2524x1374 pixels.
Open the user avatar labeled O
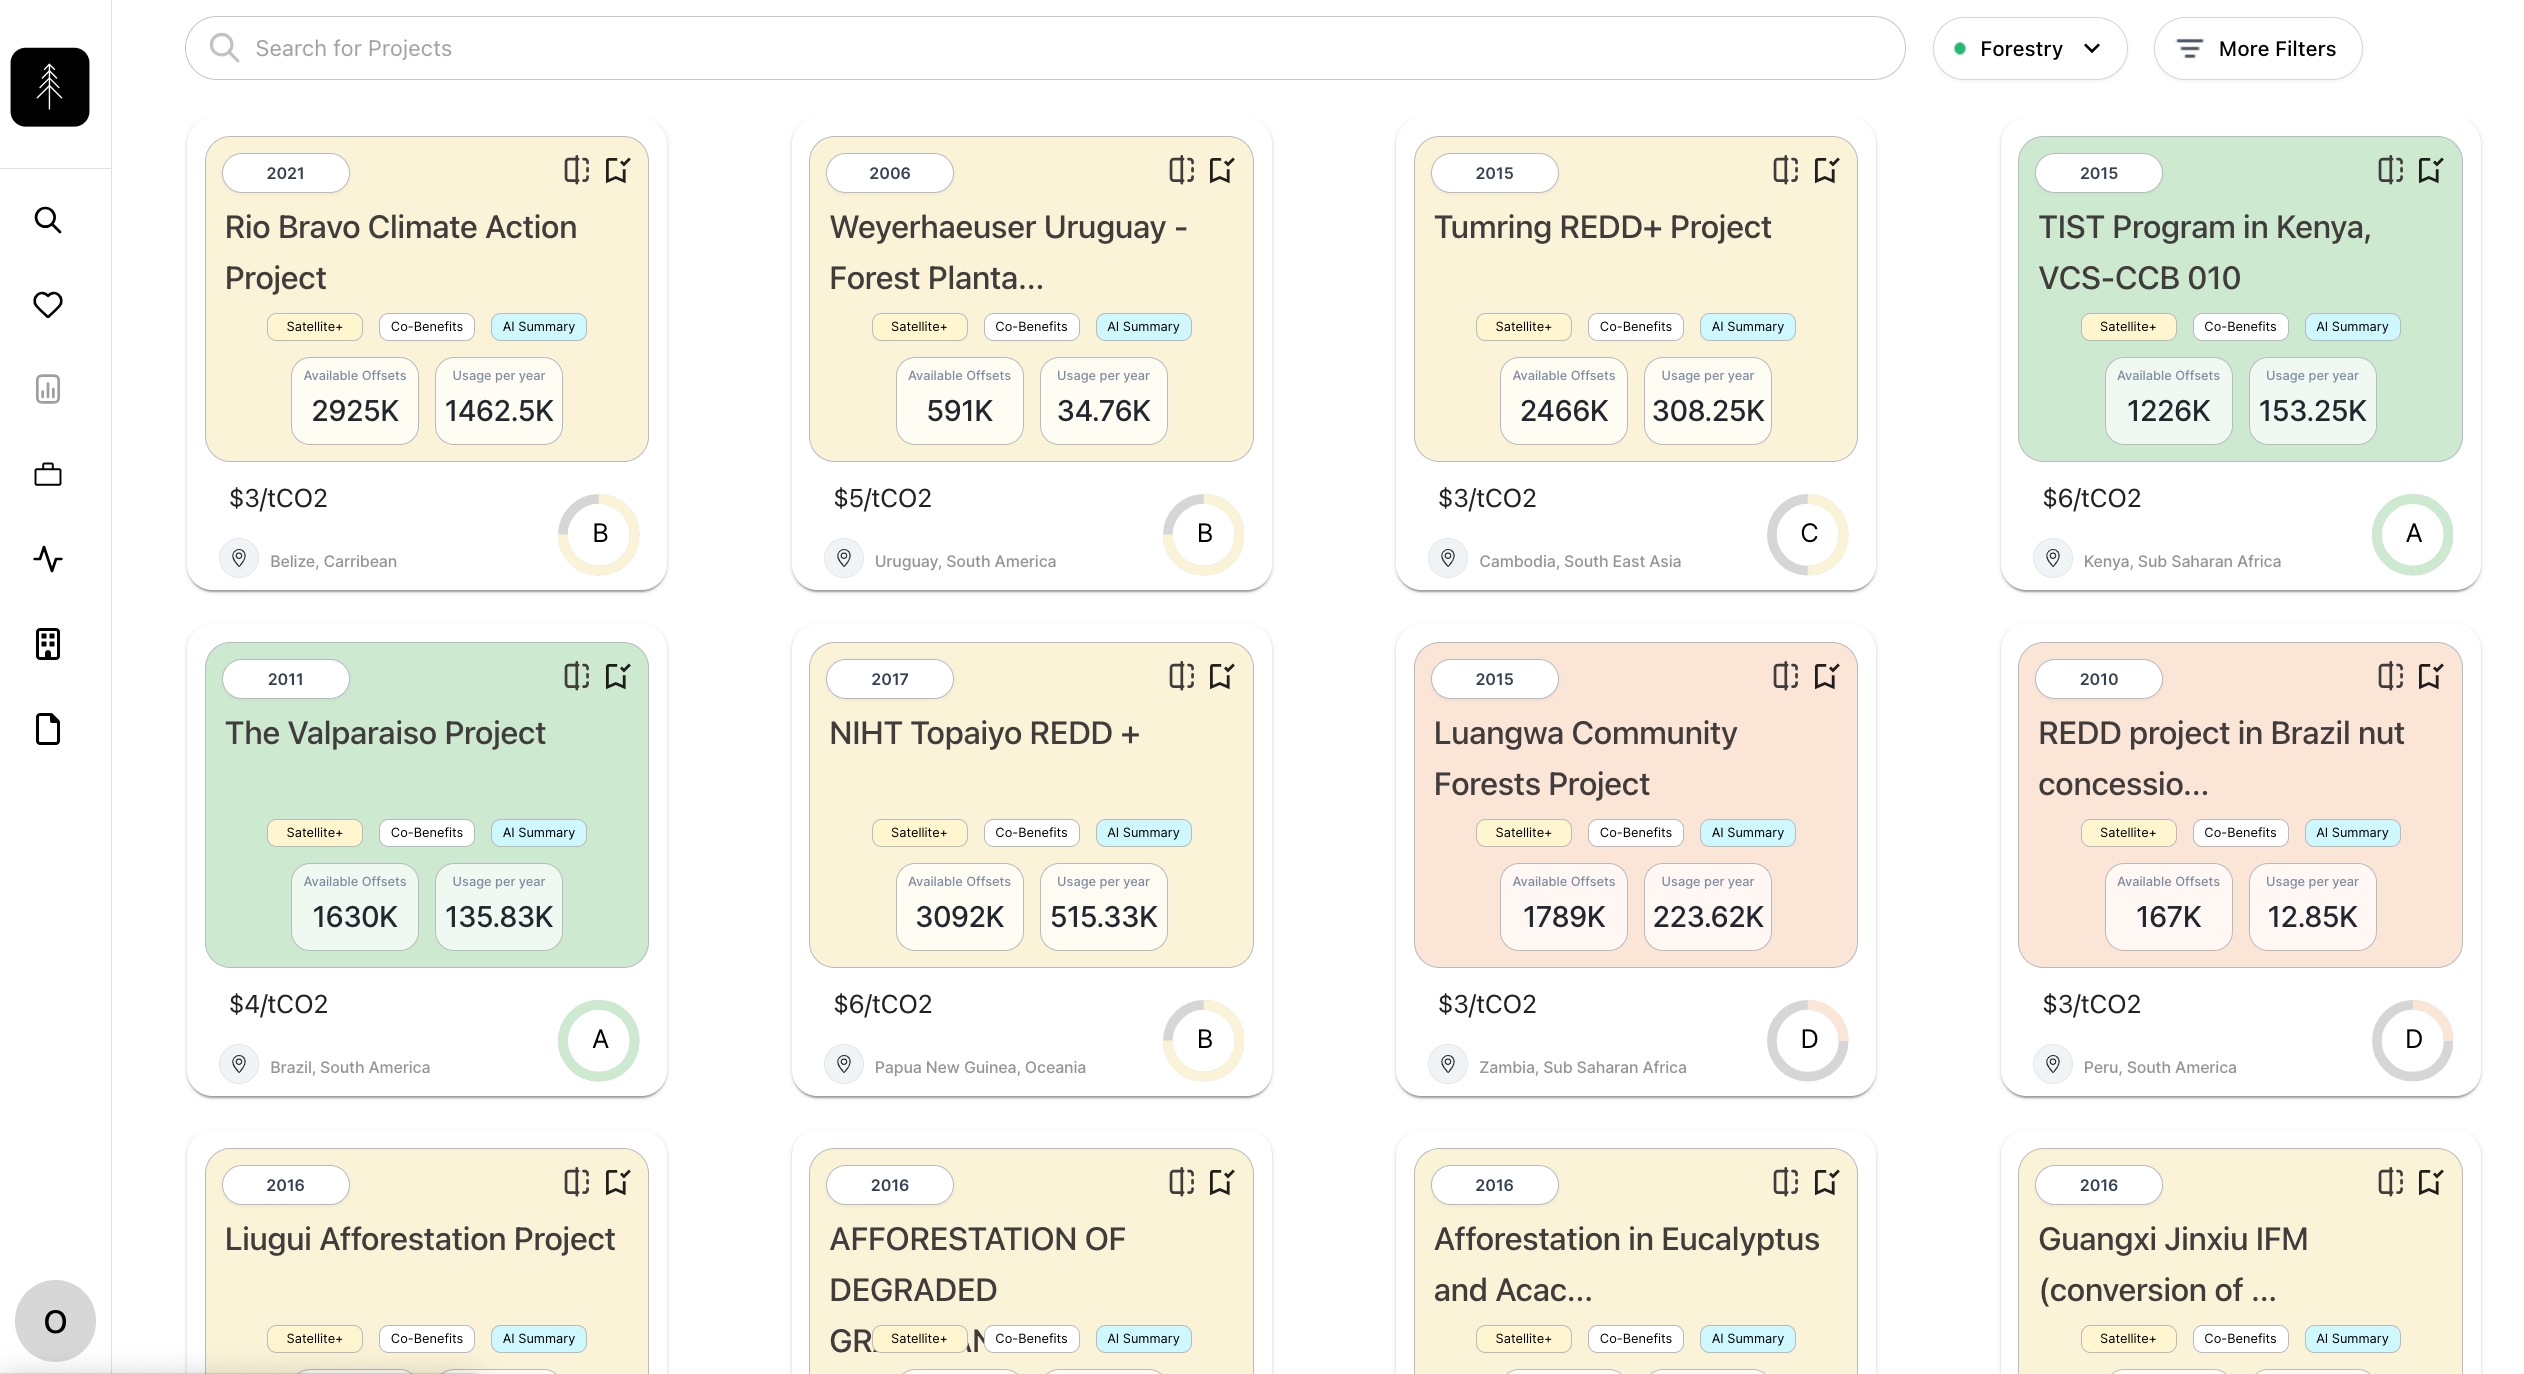55,1321
